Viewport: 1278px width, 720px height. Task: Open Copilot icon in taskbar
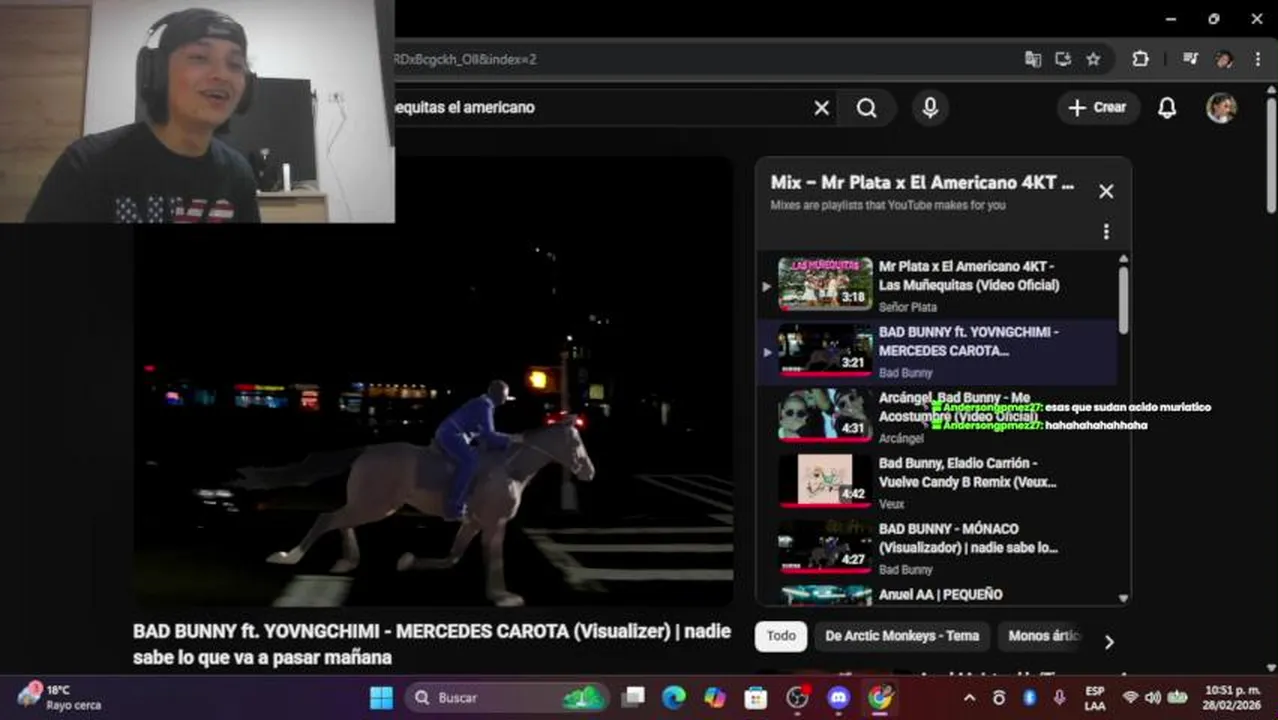click(715, 697)
